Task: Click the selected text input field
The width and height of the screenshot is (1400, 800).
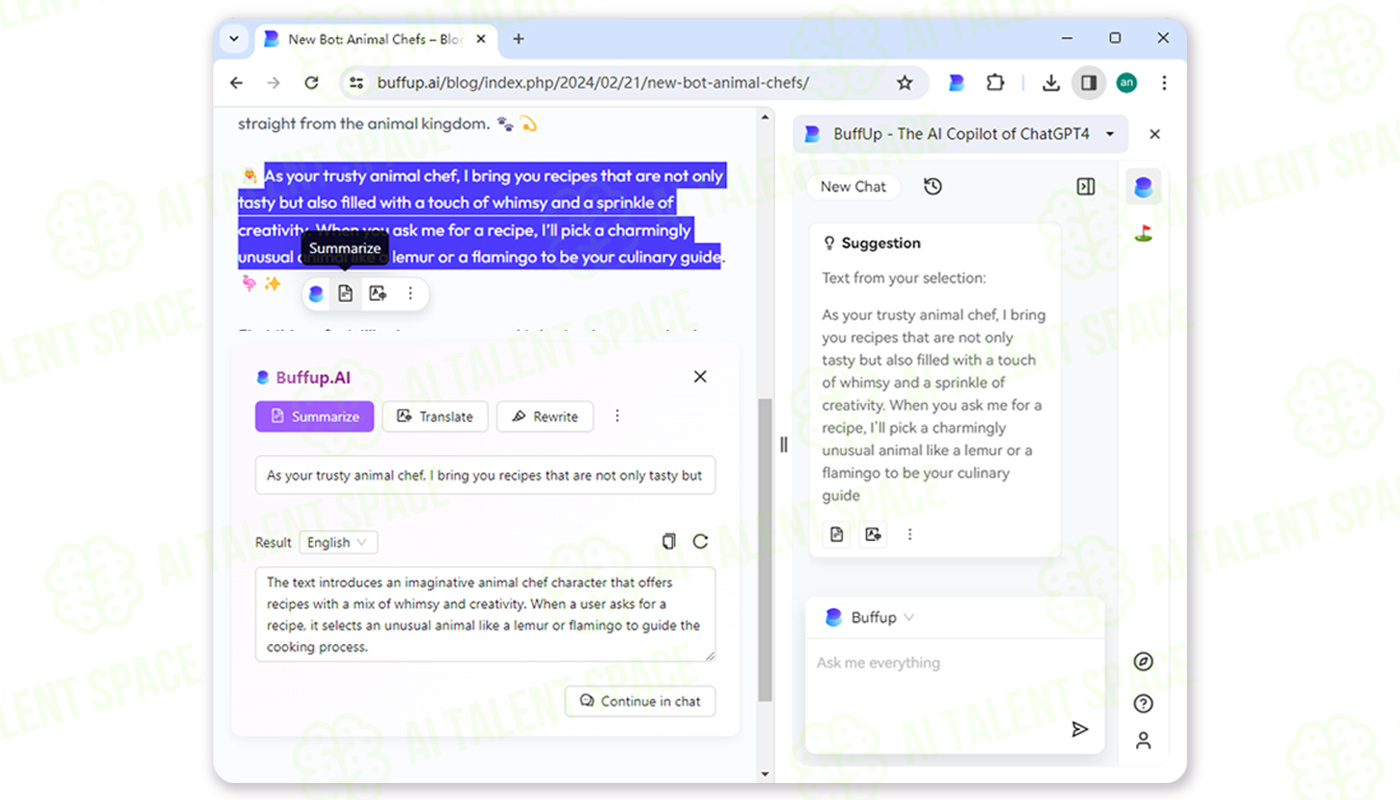Action: coord(485,476)
